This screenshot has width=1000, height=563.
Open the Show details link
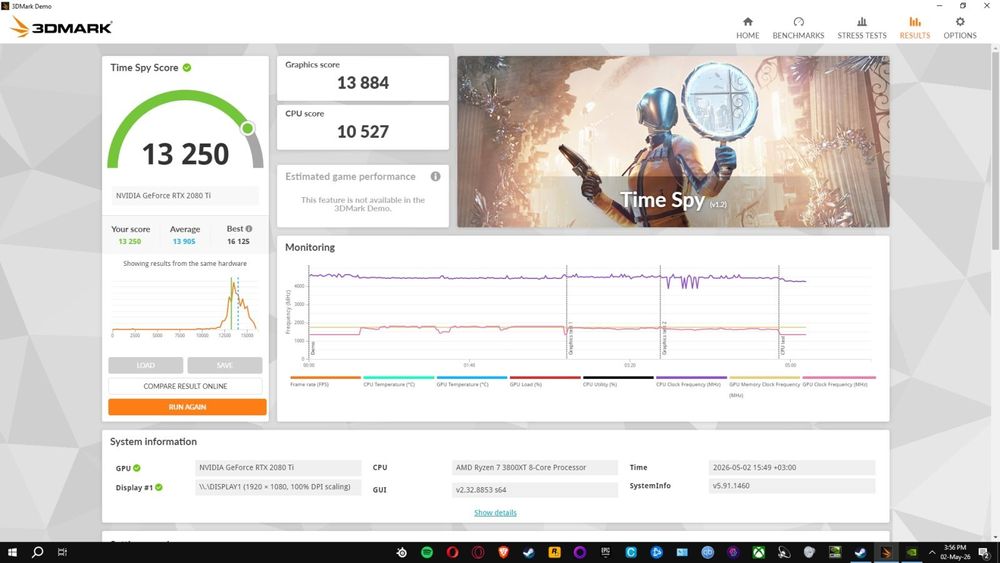(x=495, y=513)
